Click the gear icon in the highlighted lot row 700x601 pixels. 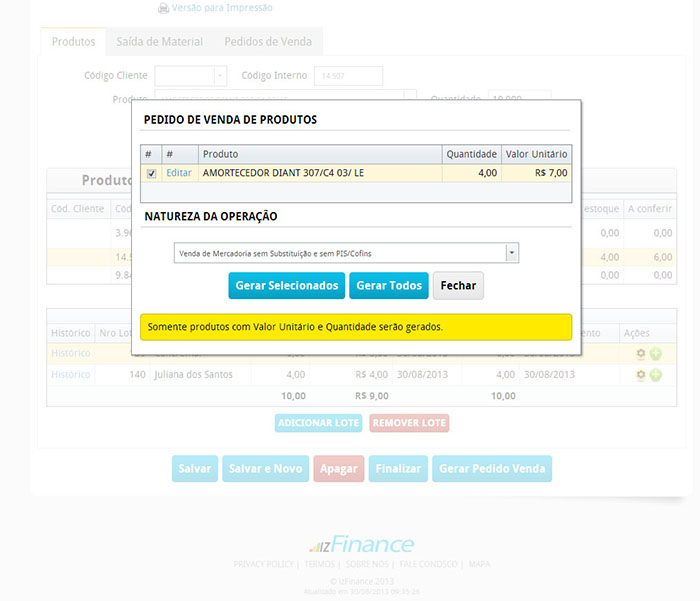(641, 354)
